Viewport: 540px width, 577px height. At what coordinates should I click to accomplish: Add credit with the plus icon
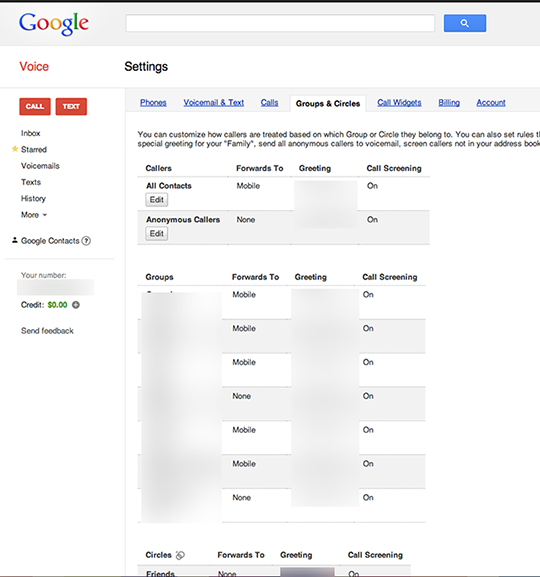[x=76, y=305]
